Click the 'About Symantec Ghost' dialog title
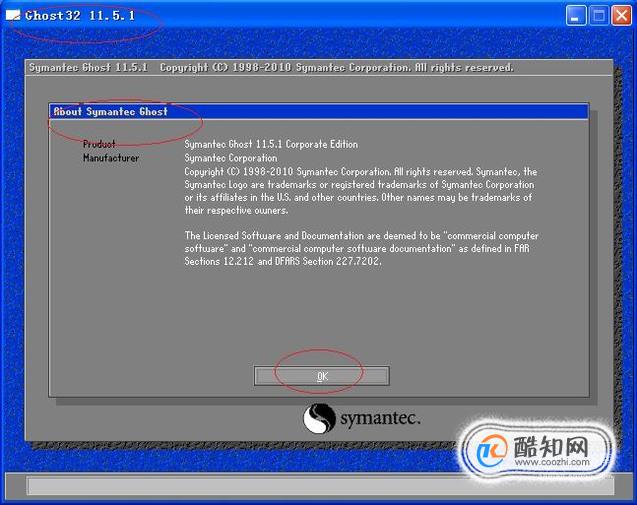637x505 pixels. coord(110,111)
